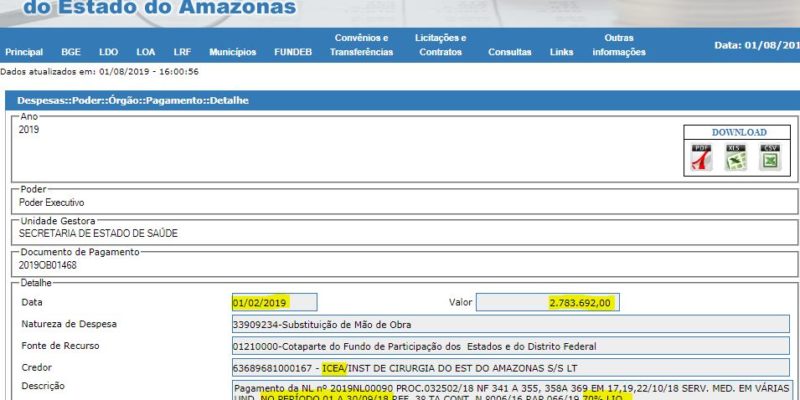Click the Links menu item
Screen dimensions: 800x400
coord(561,52)
